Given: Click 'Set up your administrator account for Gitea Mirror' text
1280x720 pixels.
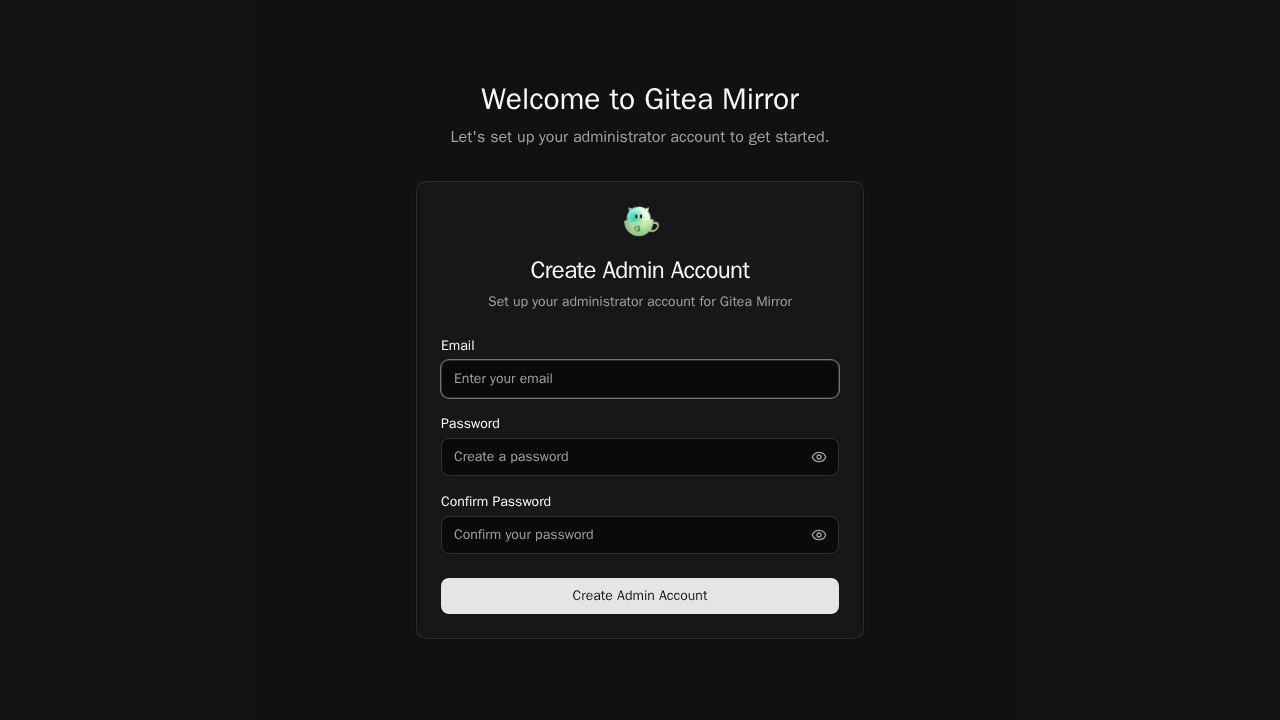Looking at the screenshot, I should pyautogui.click(x=640, y=302).
